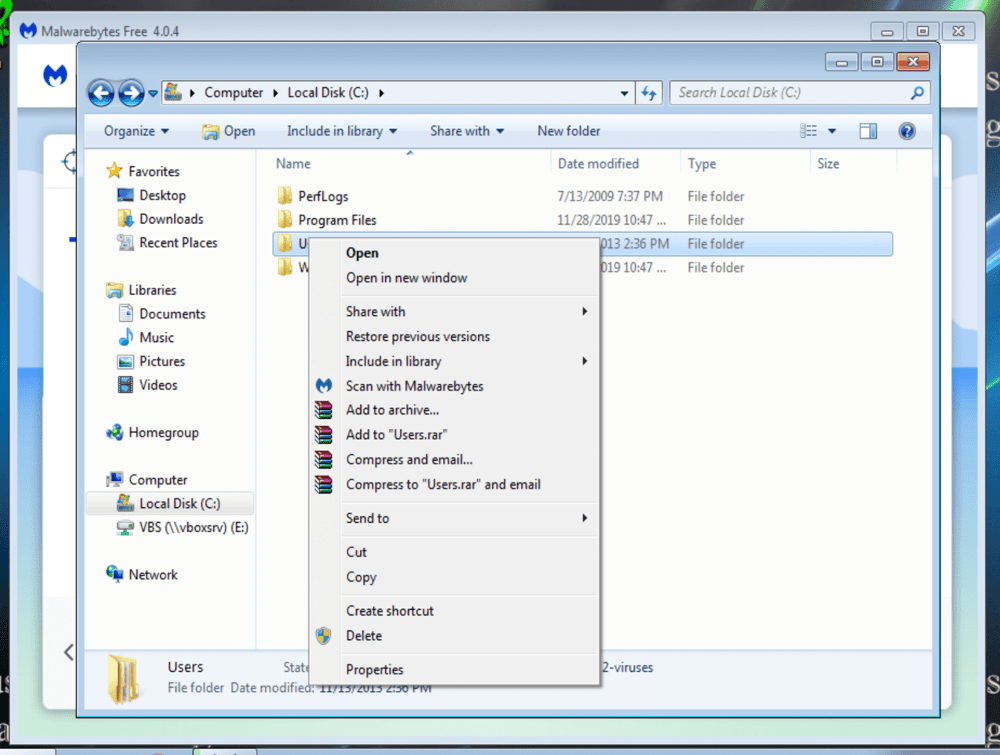1000x755 pixels.
Task: Click Program Files date modified cell
Action: tap(611, 220)
